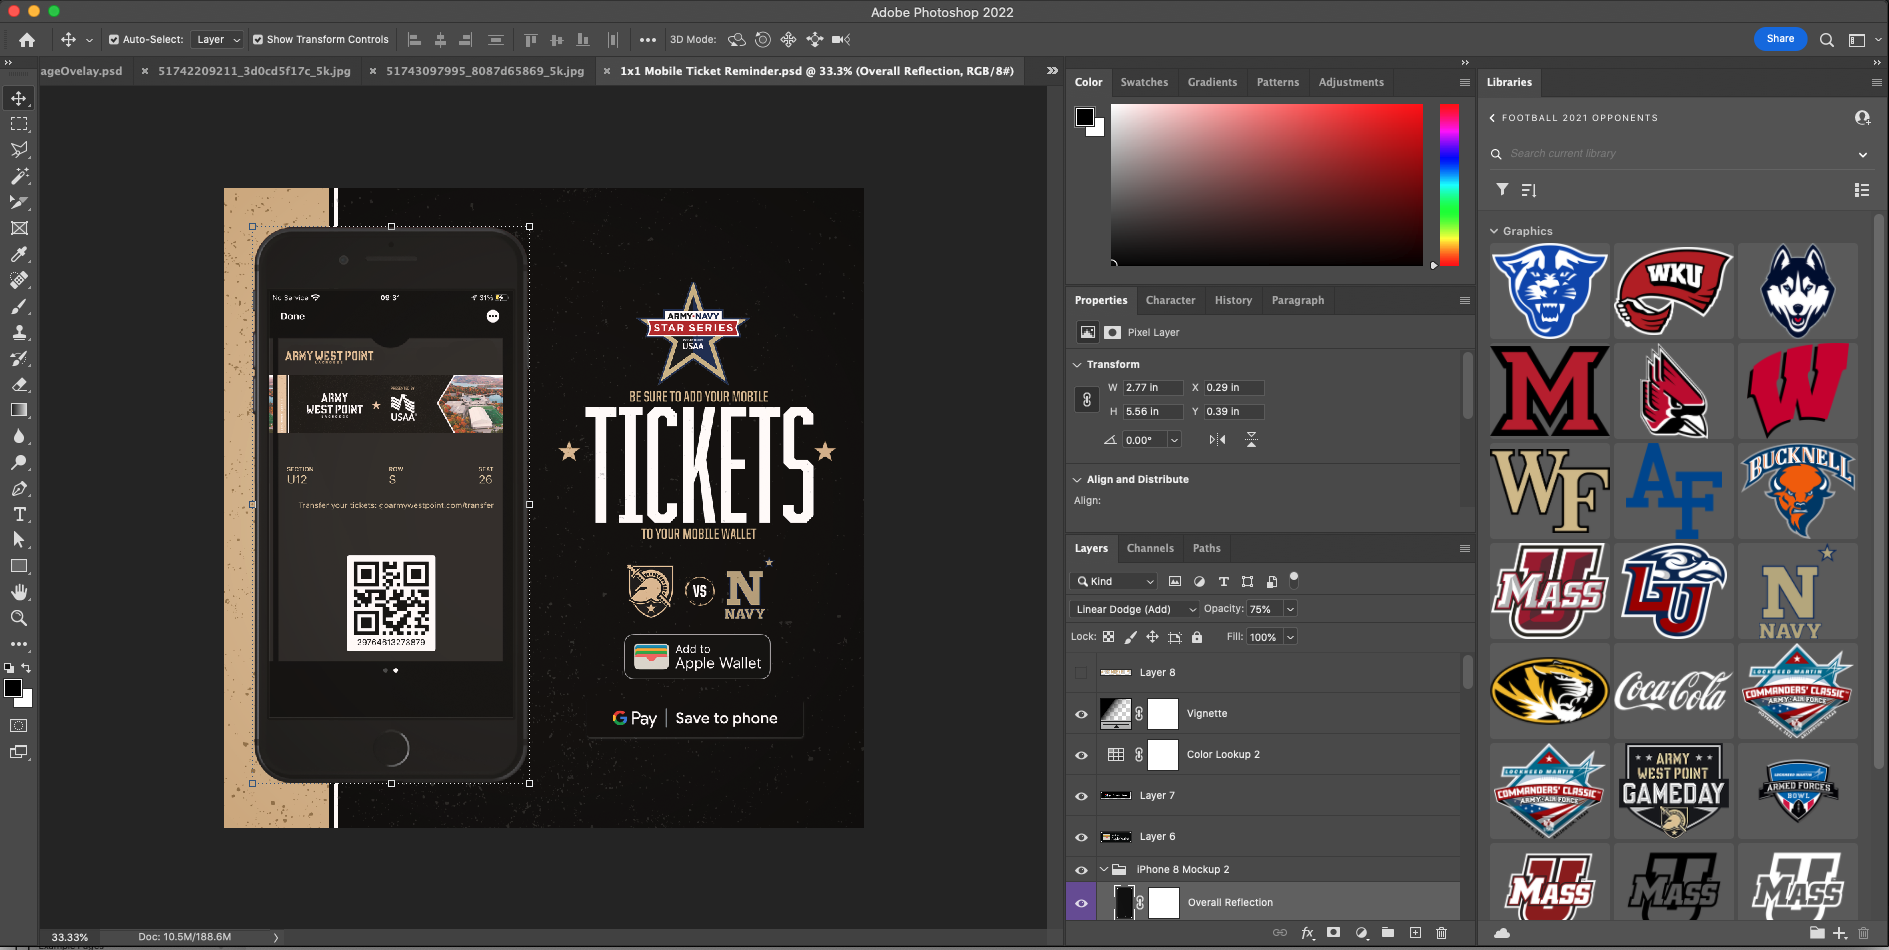The width and height of the screenshot is (1889, 950).
Task: Hide the Overall Reflection layer
Action: 1081,903
